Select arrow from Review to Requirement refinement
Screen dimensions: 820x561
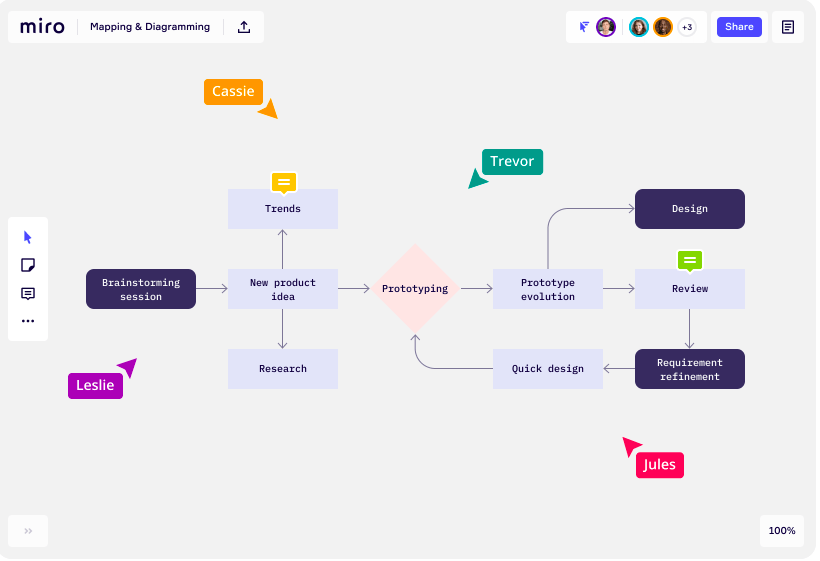pos(691,330)
